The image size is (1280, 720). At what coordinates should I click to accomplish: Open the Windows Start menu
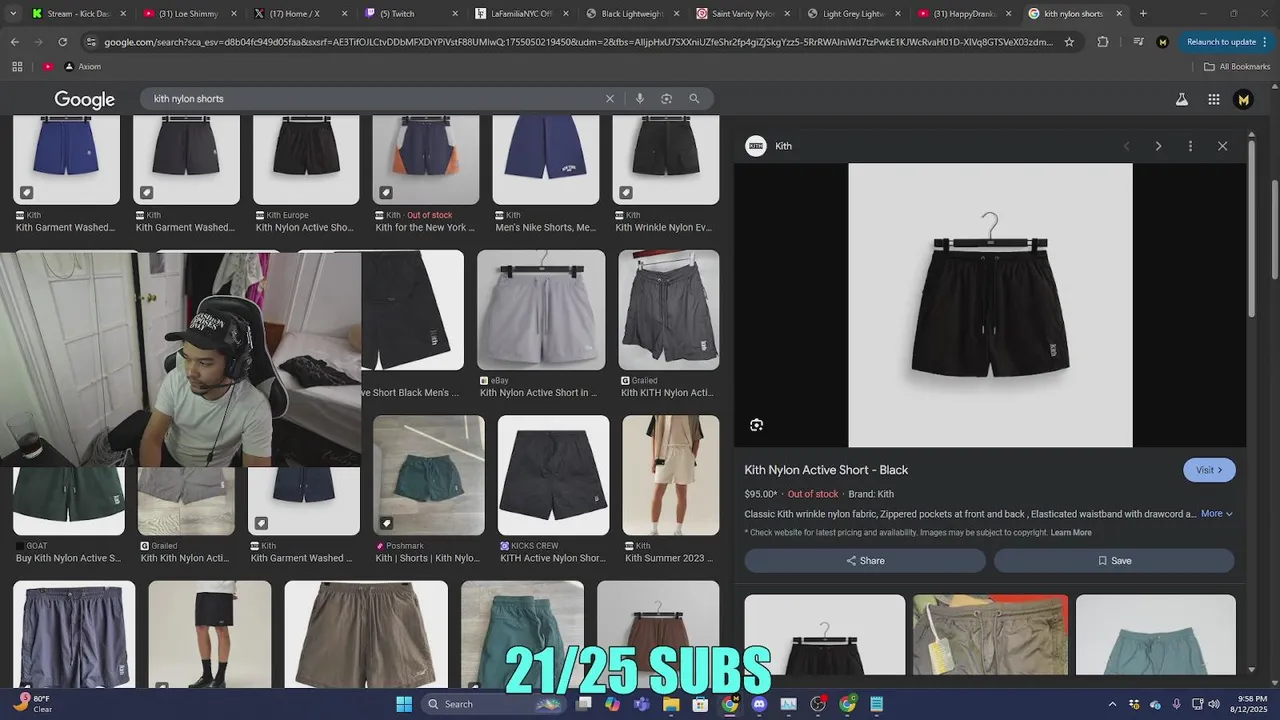404,704
